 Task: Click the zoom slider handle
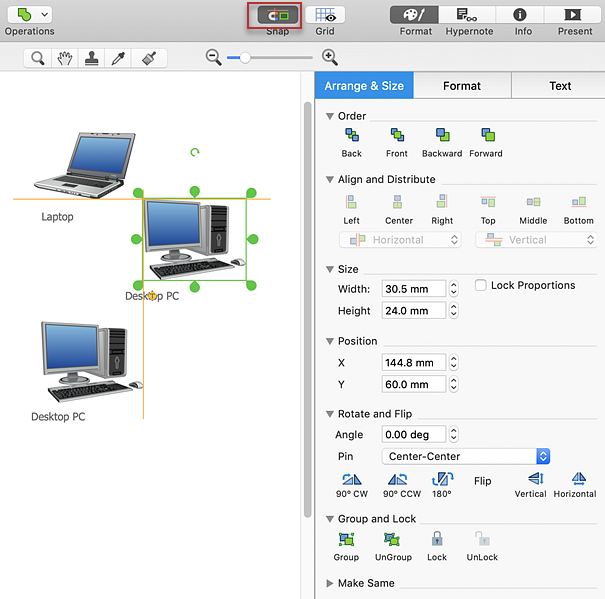pos(246,58)
